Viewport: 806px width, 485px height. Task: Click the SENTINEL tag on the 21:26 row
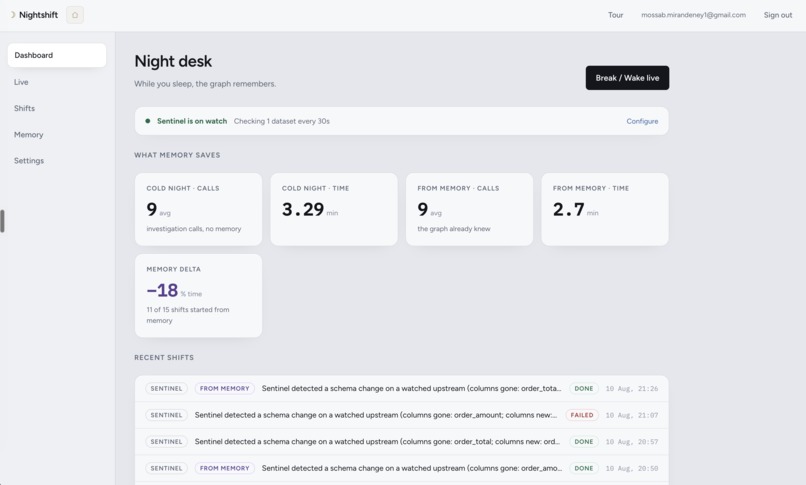point(166,389)
